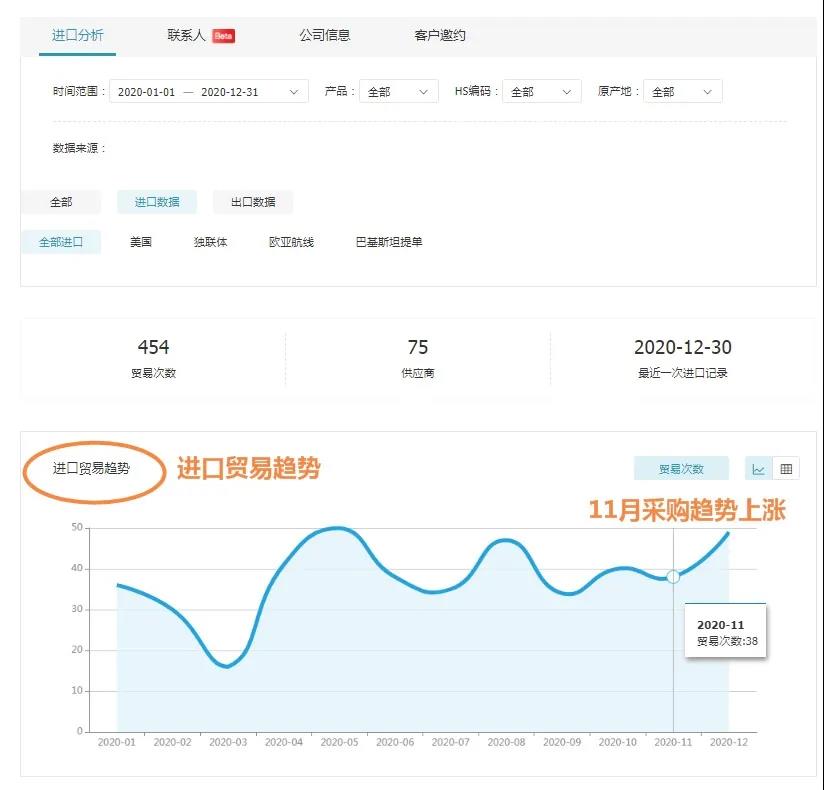Image resolution: width=824 pixels, height=790 pixels.
Task: Click the 2020-11 data point marker
Action: (x=673, y=577)
